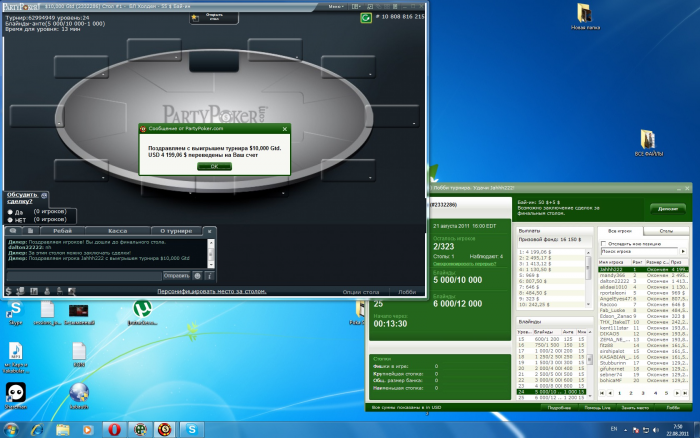Open the table layout dropdown icon
The width and height of the screenshot is (700, 438).
(356, 6)
